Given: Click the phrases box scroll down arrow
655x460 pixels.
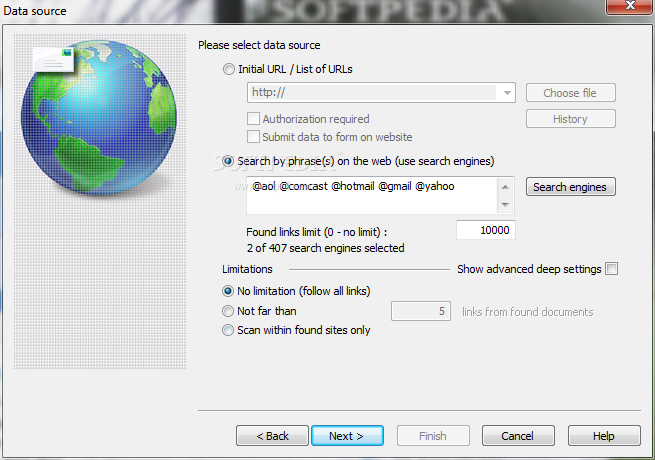Looking at the screenshot, I should (505, 204).
